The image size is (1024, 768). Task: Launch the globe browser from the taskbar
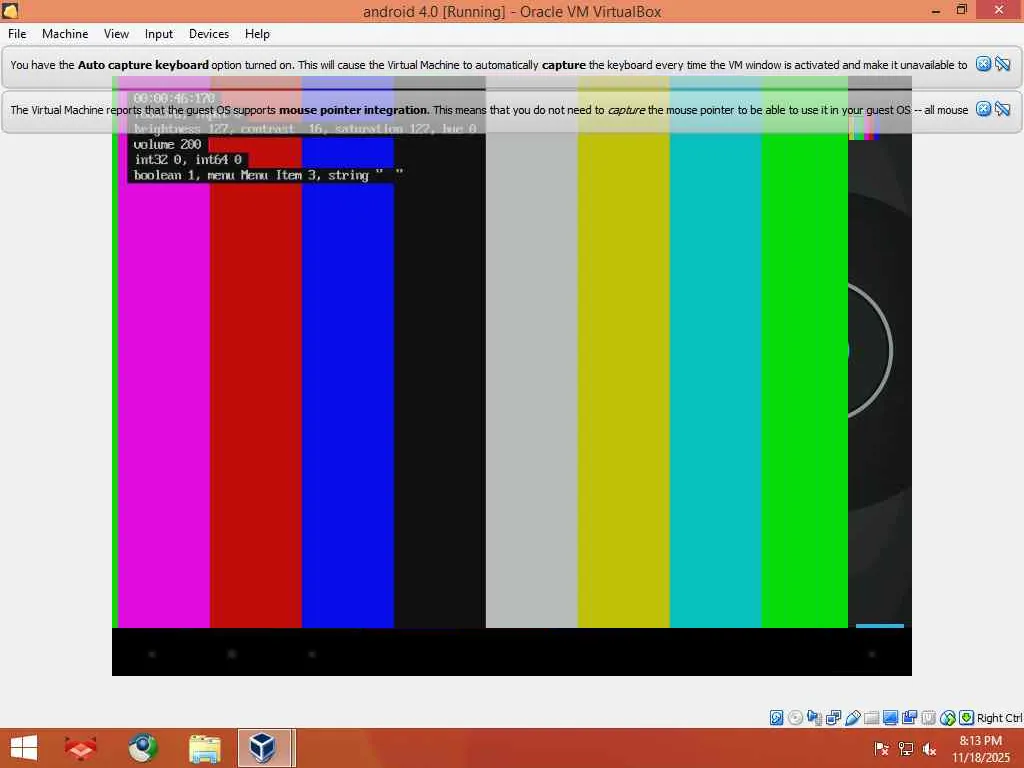143,748
